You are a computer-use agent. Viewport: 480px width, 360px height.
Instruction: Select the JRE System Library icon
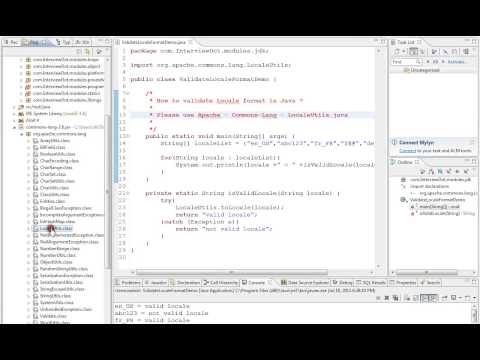click(x=21, y=114)
